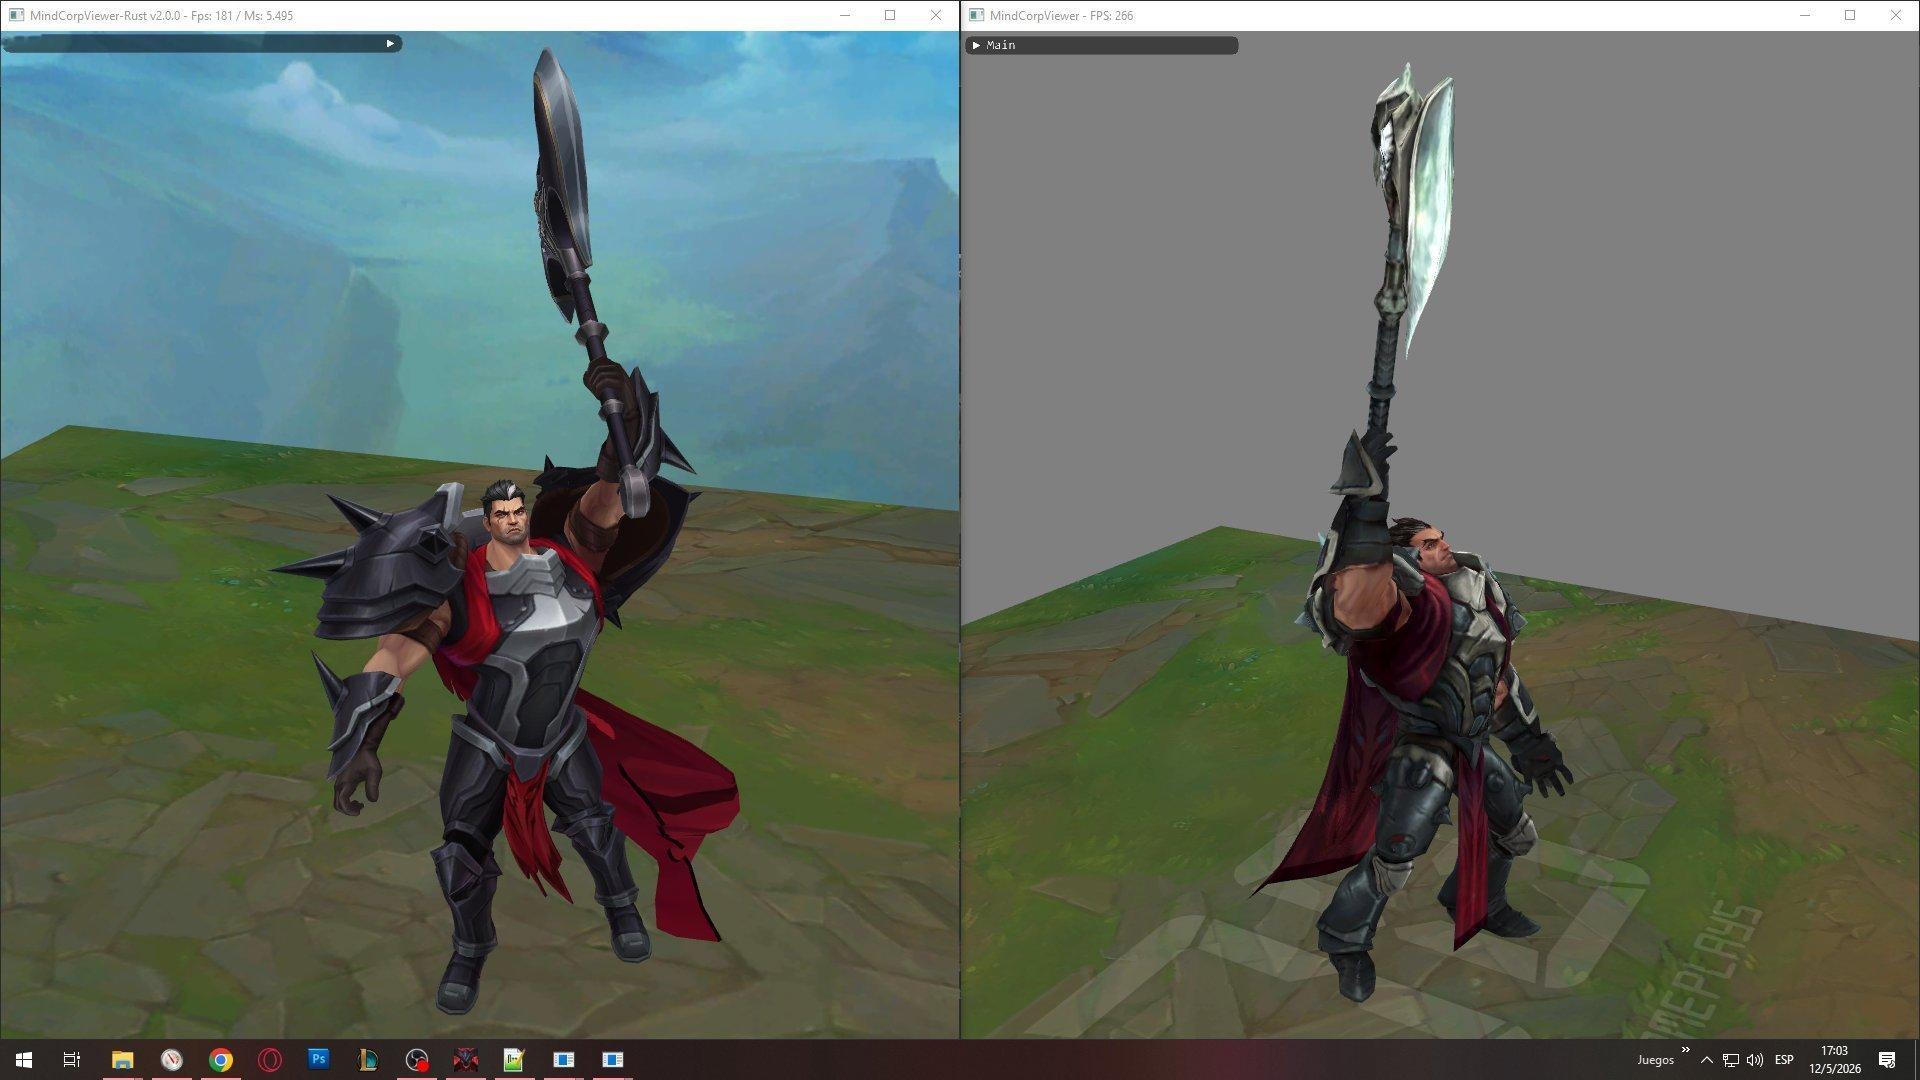Open the red-and-black champion icon app on taskbar

click(x=466, y=1060)
